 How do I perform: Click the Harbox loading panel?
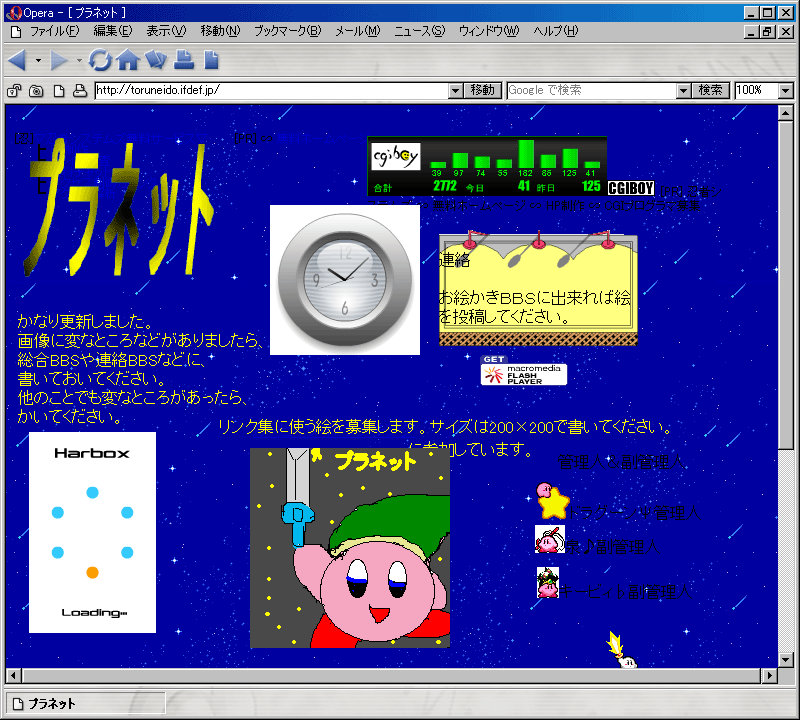(x=92, y=533)
